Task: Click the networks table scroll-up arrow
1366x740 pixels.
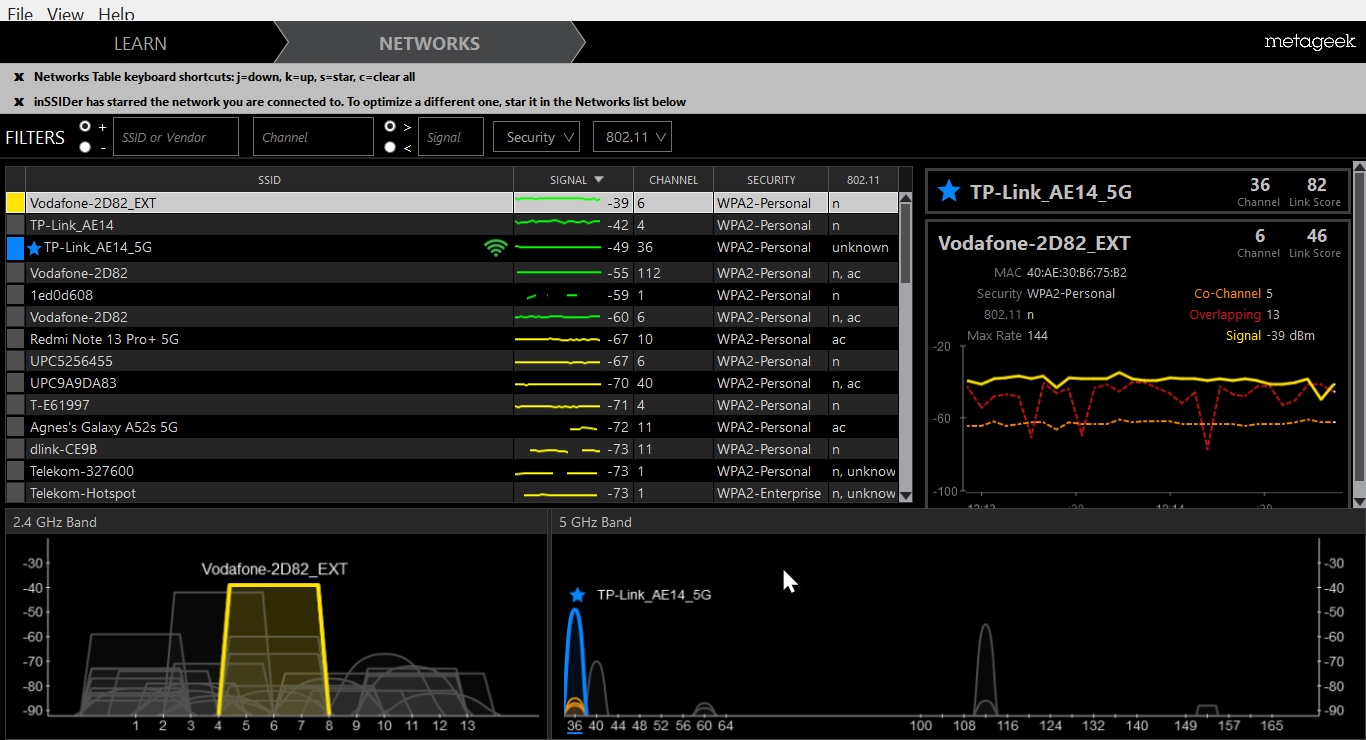Action: [906, 198]
